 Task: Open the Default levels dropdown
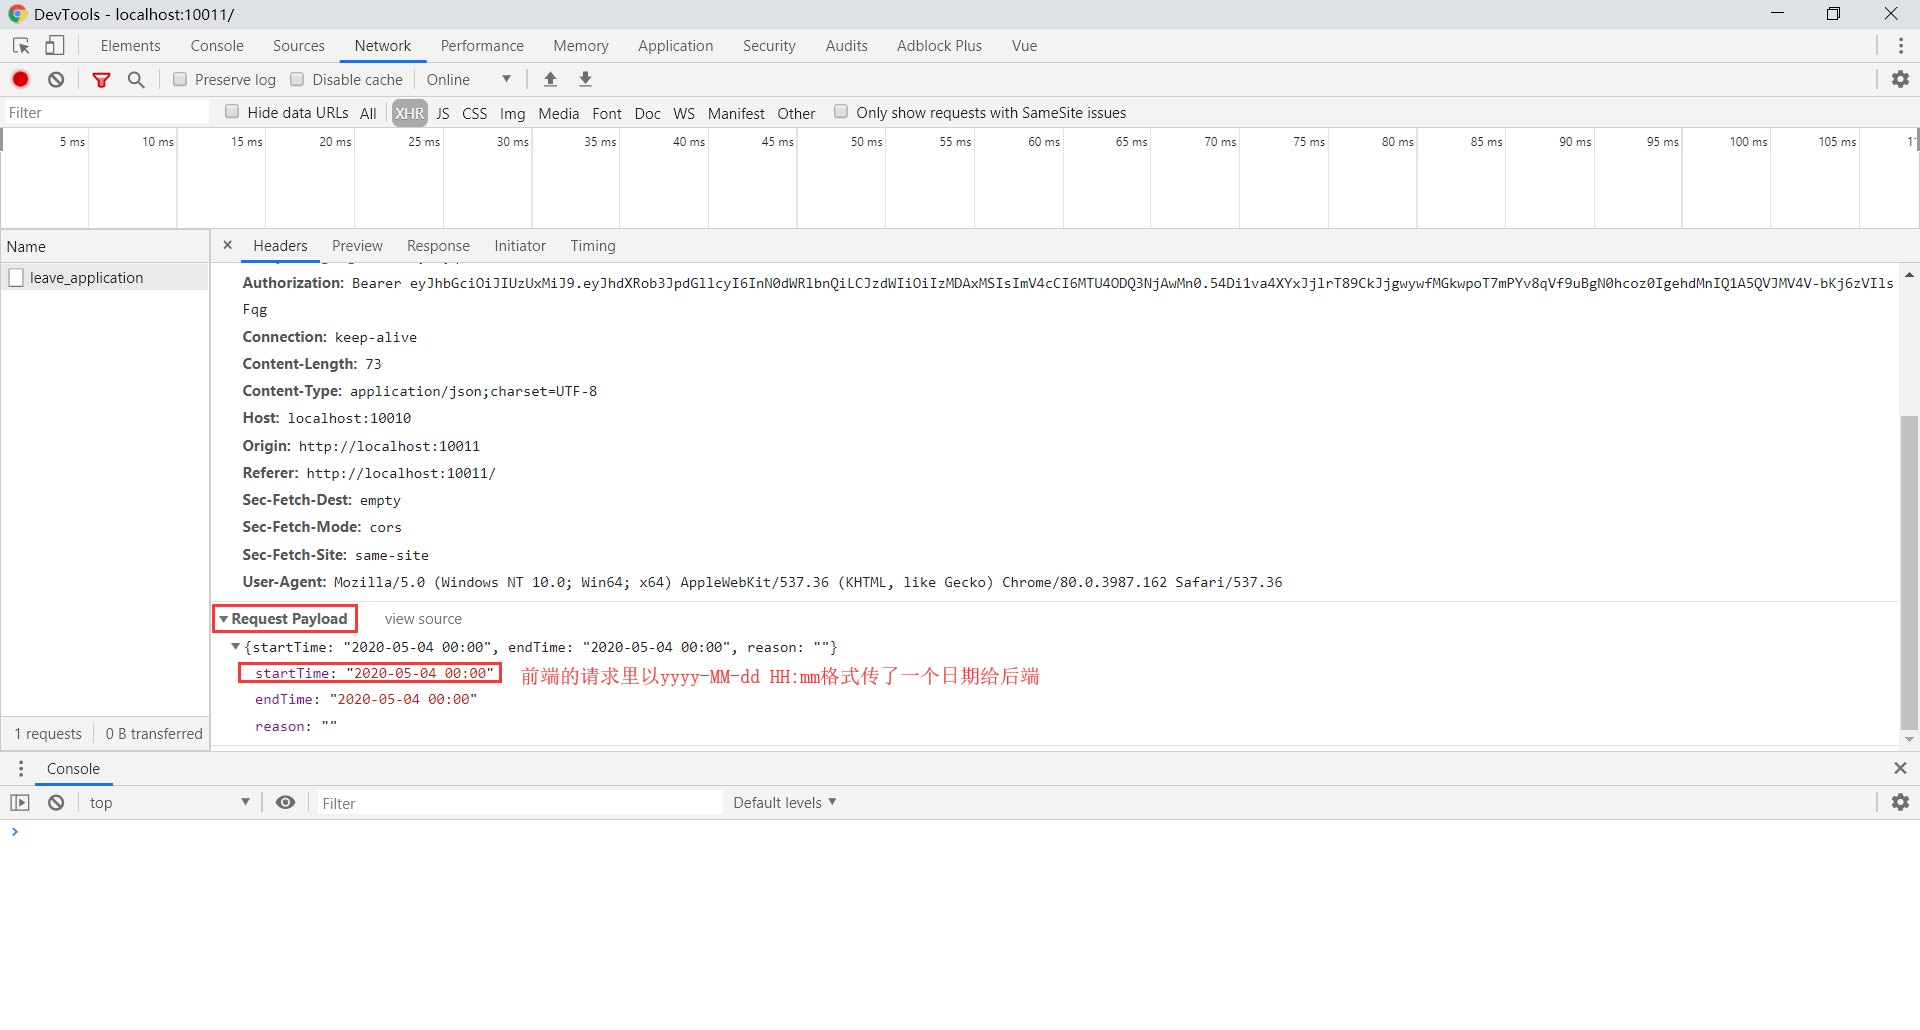784,802
